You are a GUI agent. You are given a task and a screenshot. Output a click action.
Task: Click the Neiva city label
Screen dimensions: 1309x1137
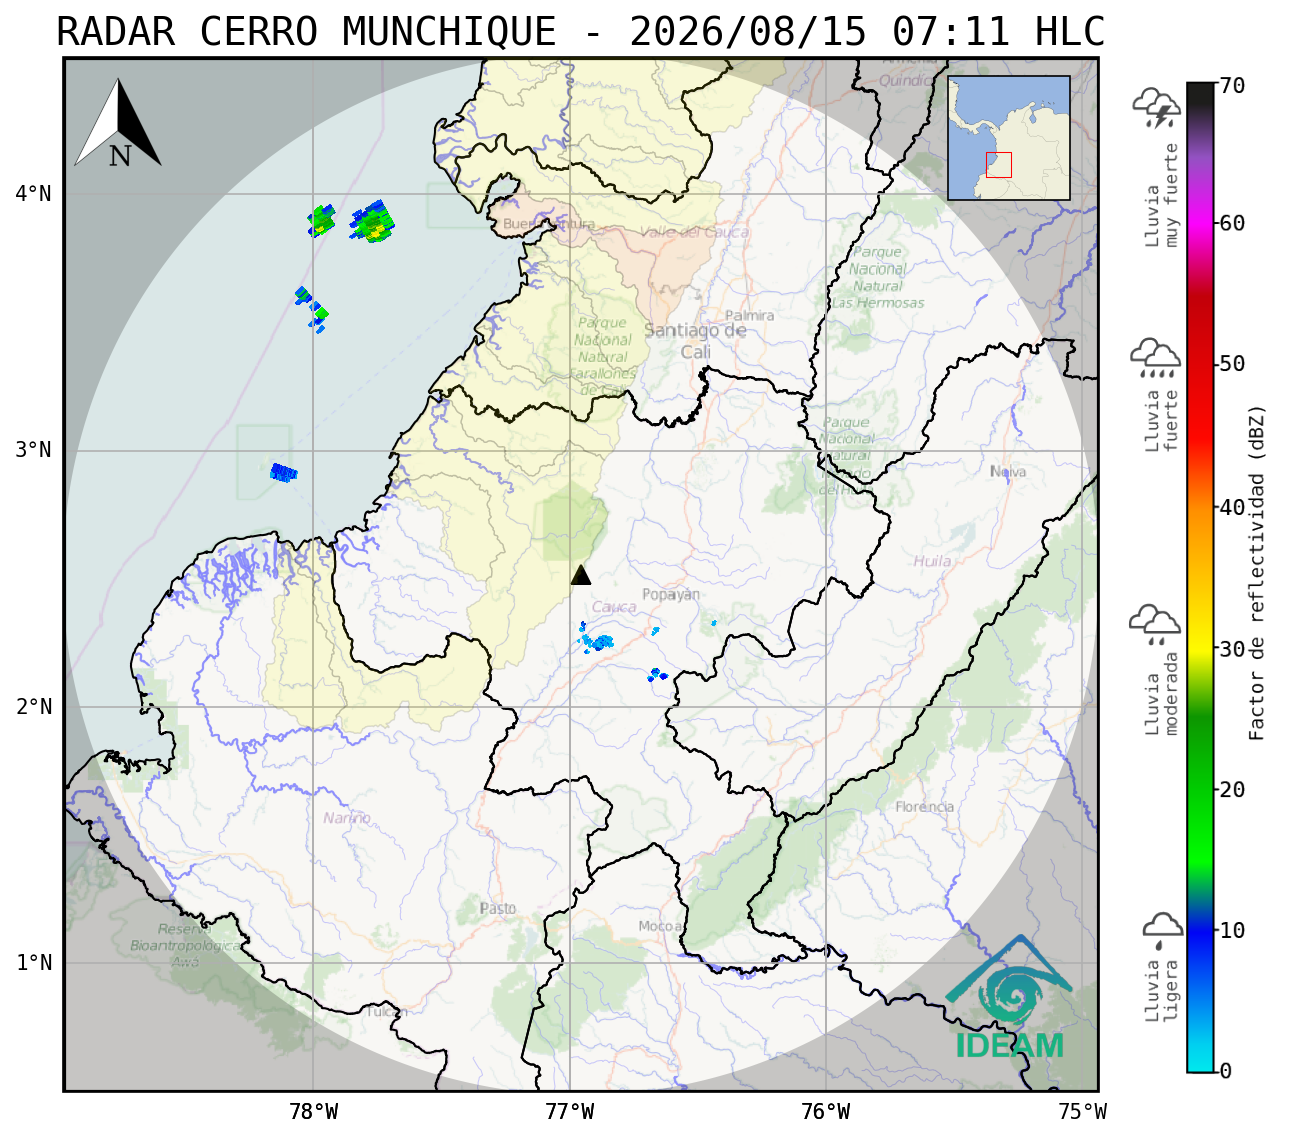[x=1008, y=471]
